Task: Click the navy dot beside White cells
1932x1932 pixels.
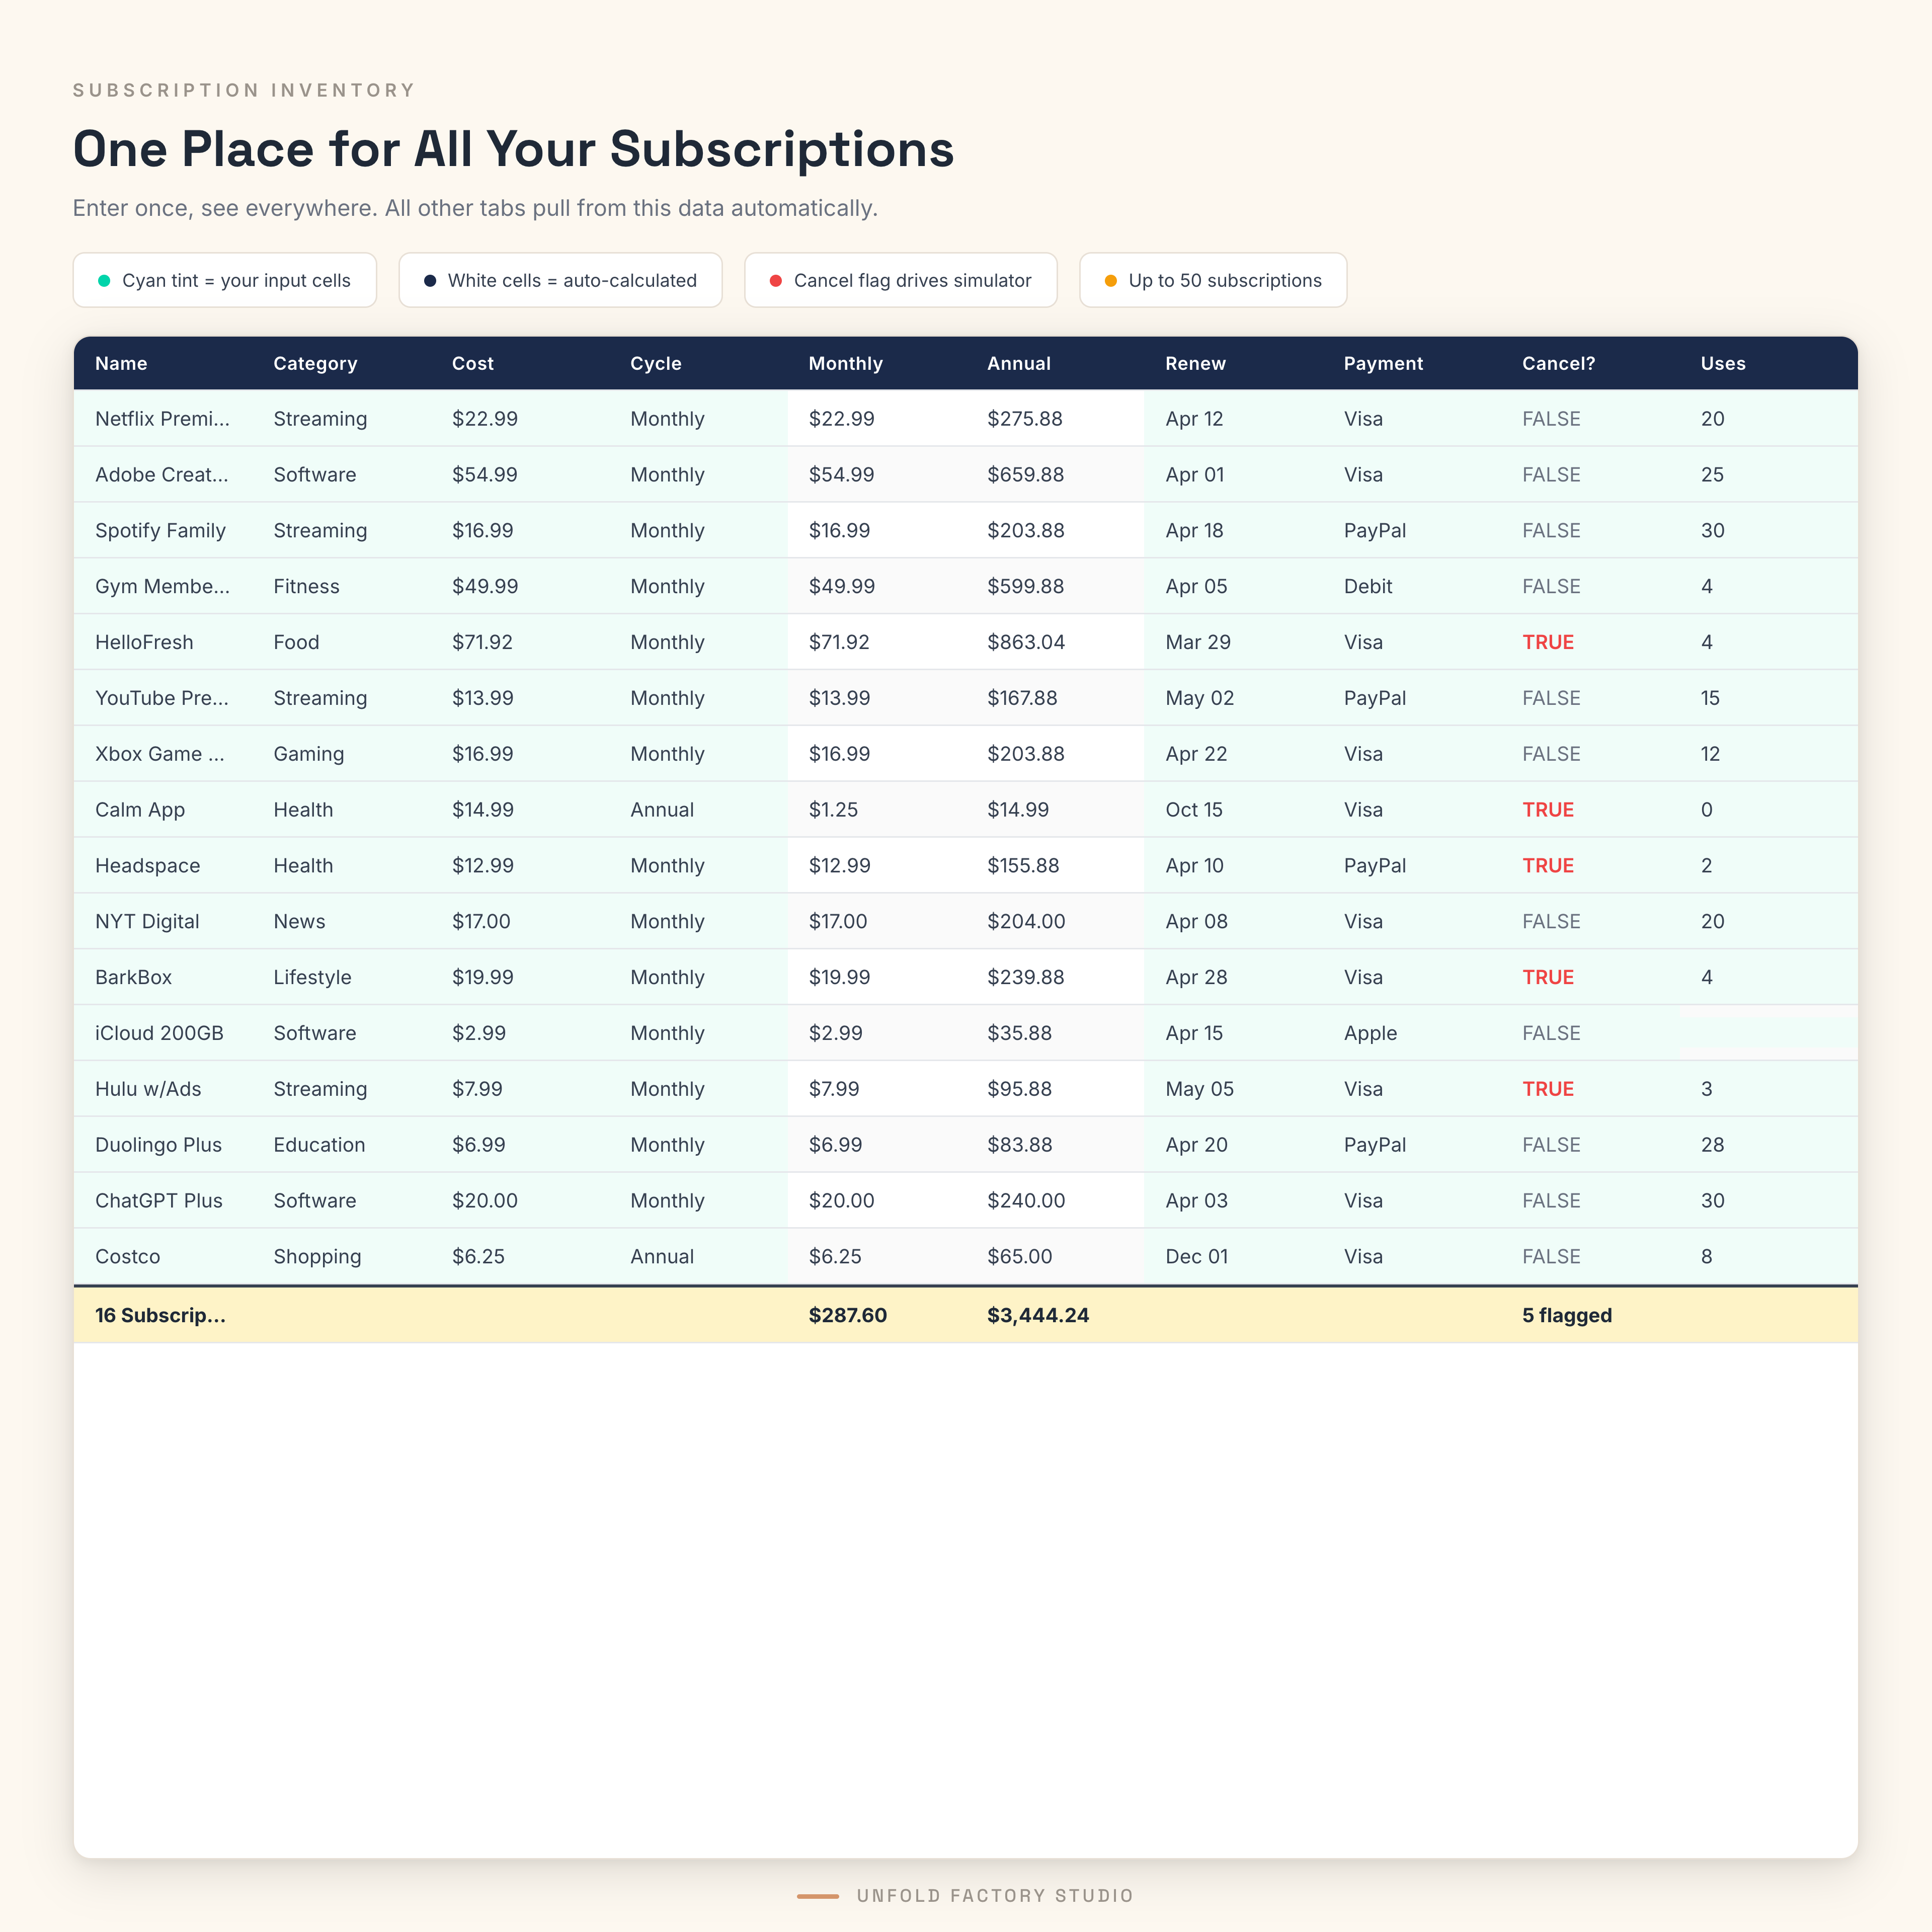Action: coord(430,281)
